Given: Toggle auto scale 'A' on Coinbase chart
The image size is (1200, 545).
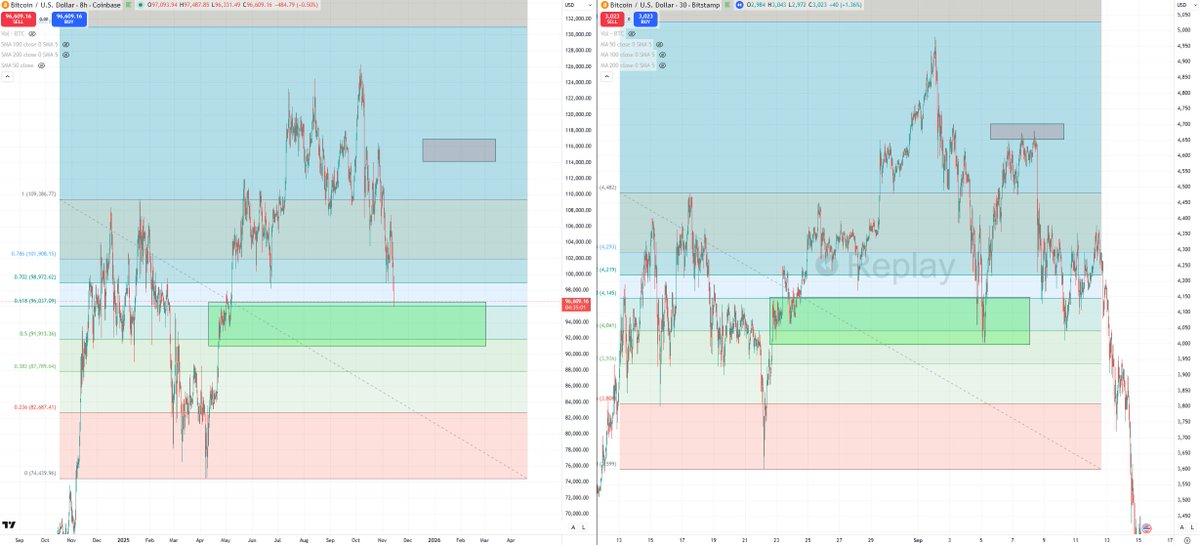Looking at the screenshot, I should [573, 527].
